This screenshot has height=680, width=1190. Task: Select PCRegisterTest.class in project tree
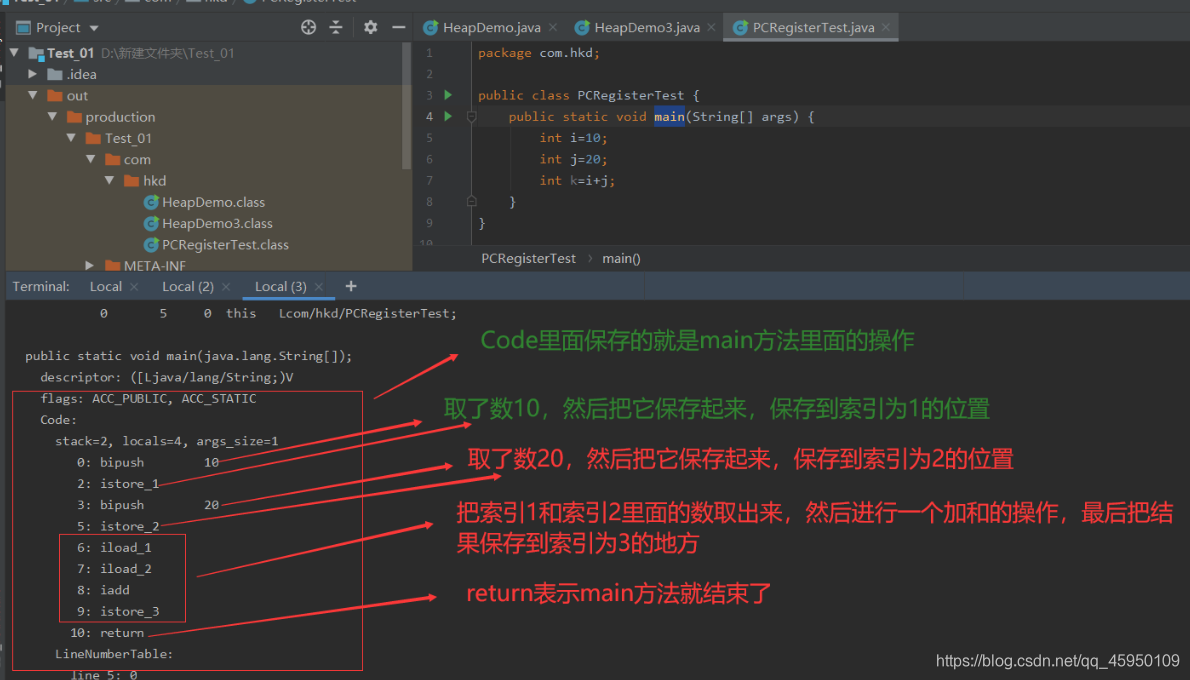tap(225, 244)
